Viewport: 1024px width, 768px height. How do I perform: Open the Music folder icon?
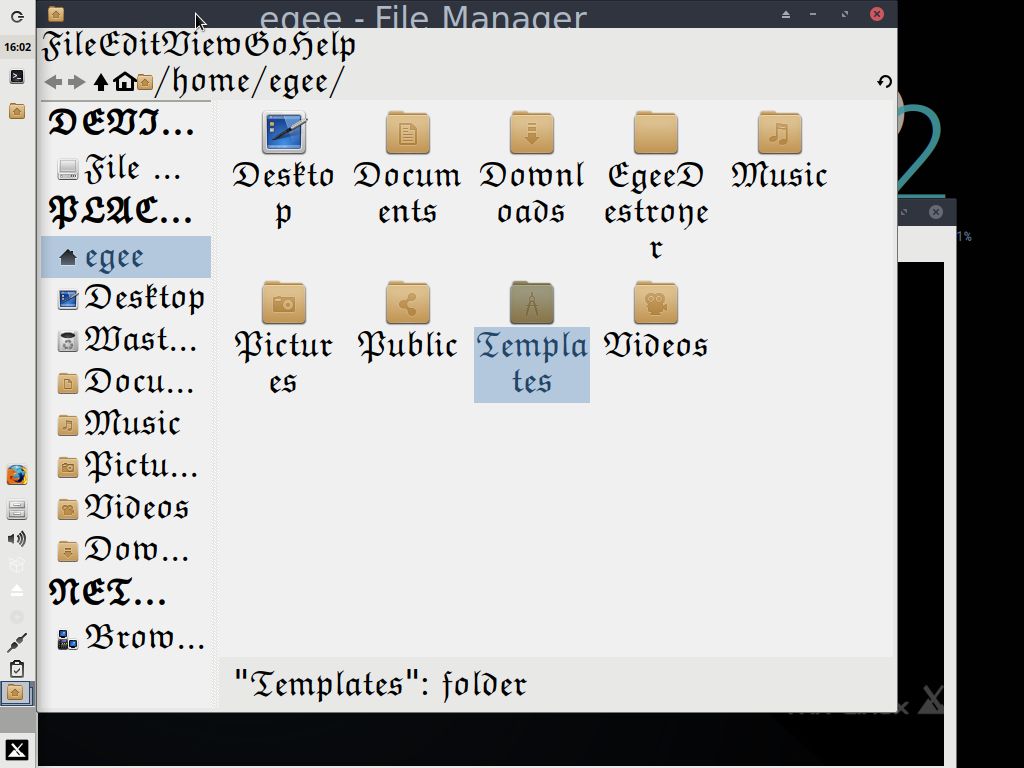pos(779,132)
